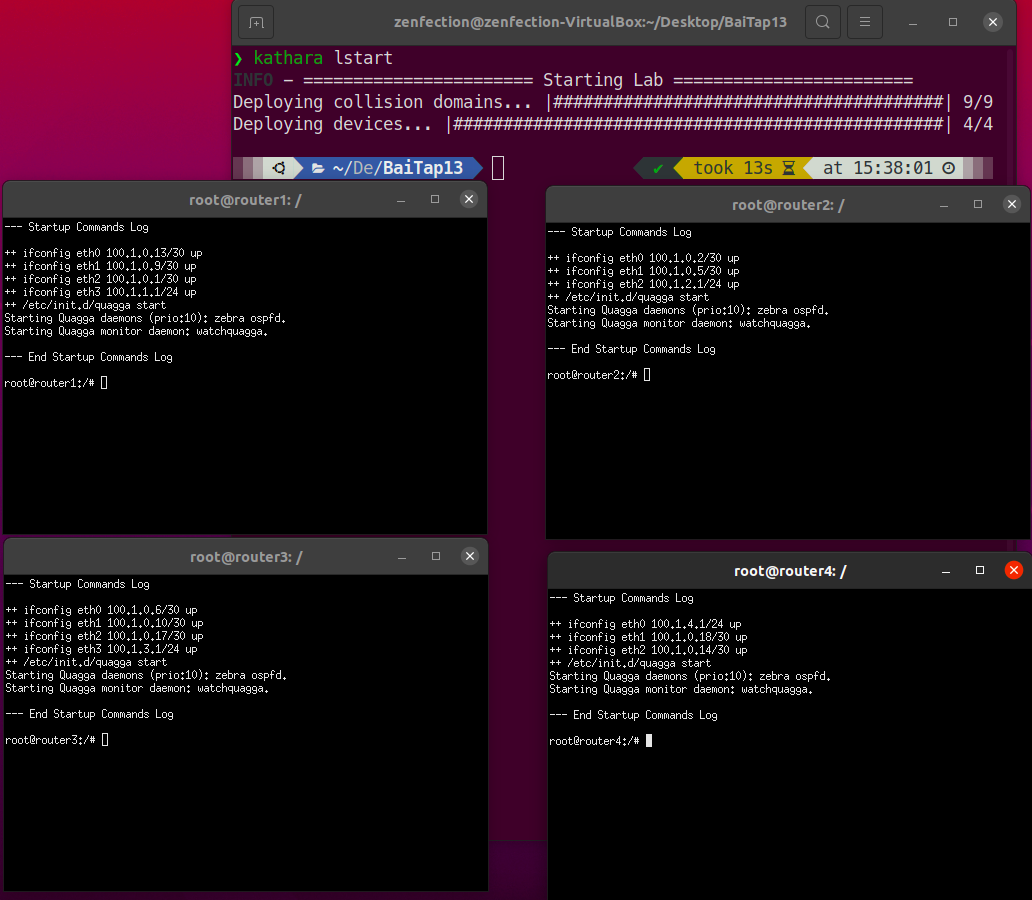1032x900 pixels.
Task: Click router4 'ifconfig eth2 100.1.0.14/30 up' line
Action: (649, 650)
